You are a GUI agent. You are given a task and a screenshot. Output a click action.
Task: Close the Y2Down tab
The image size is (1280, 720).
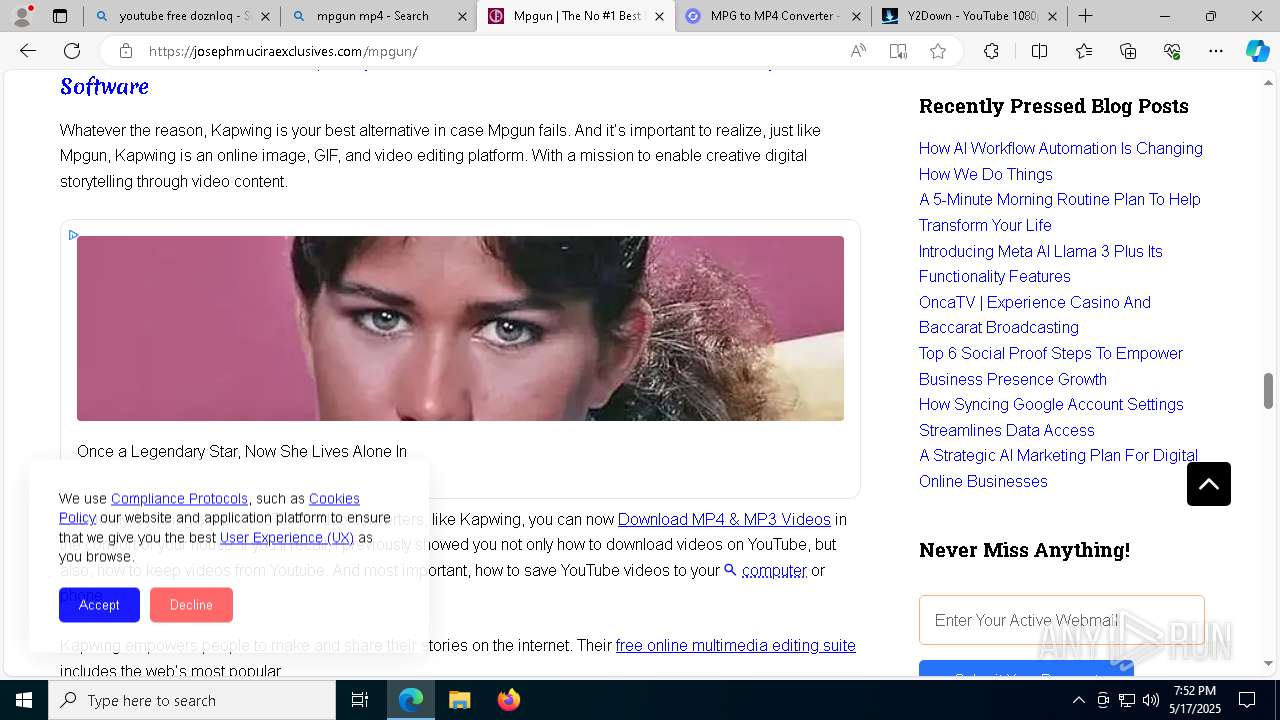[x=1053, y=16]
